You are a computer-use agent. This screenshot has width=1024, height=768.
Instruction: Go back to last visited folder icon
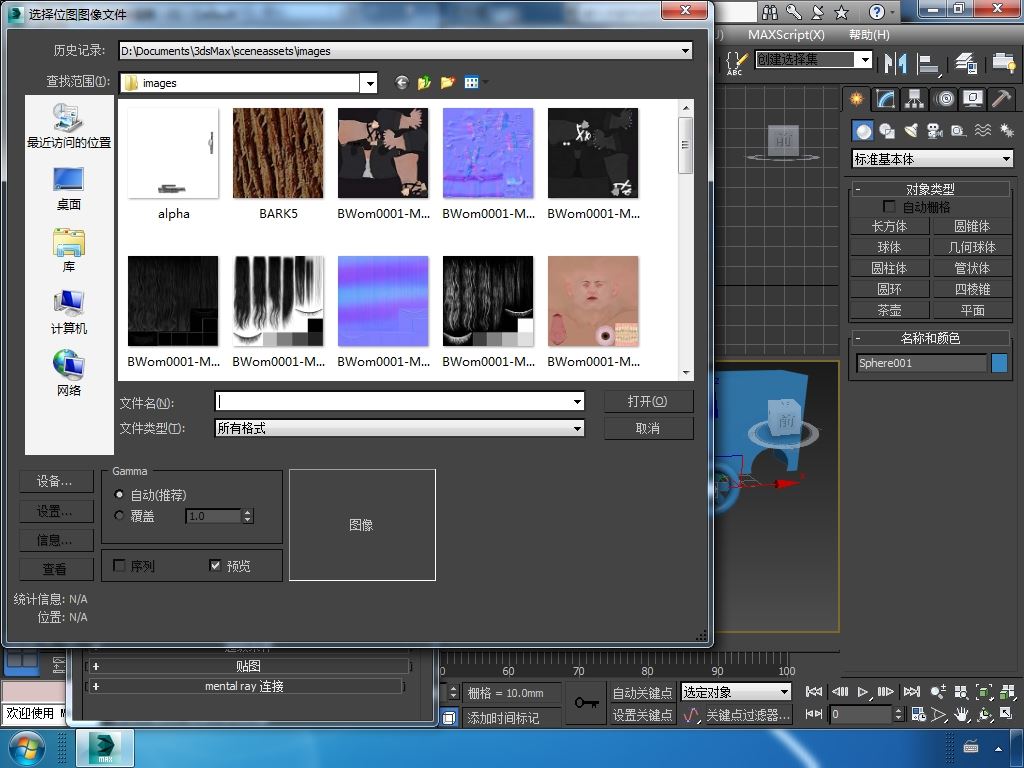(x=402, y=82)
